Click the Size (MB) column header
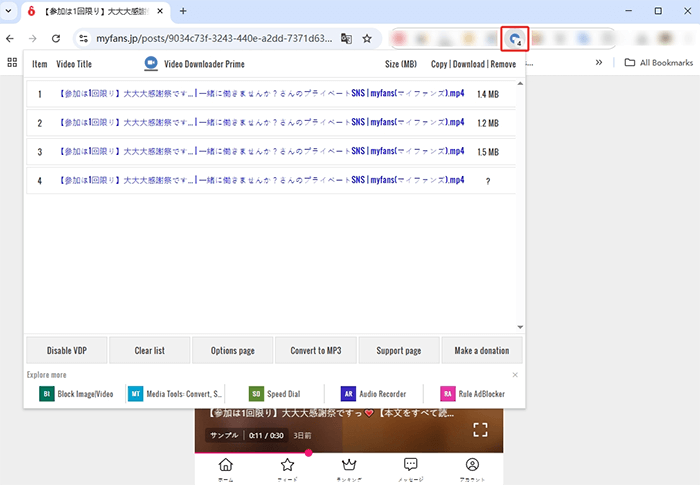 click(x=401, y=64)
